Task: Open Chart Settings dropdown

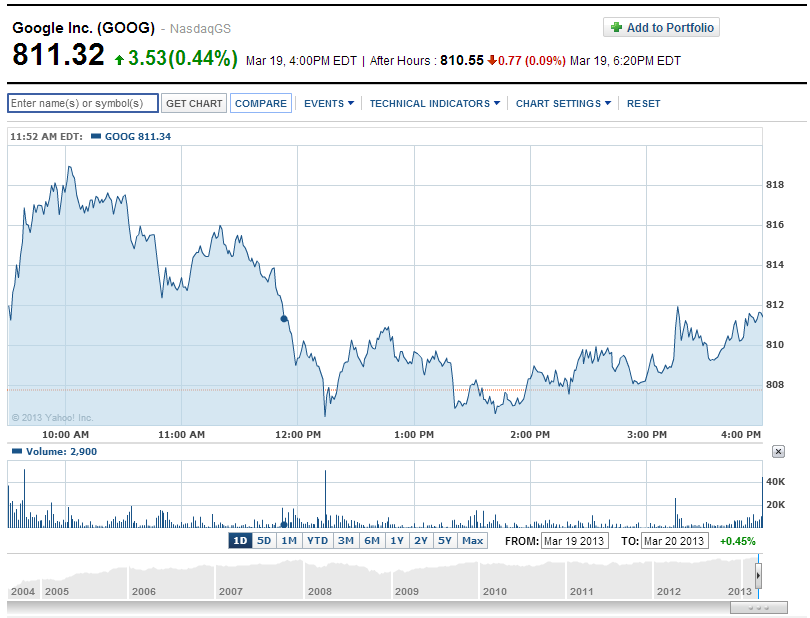Action: (x=563, y=103)
